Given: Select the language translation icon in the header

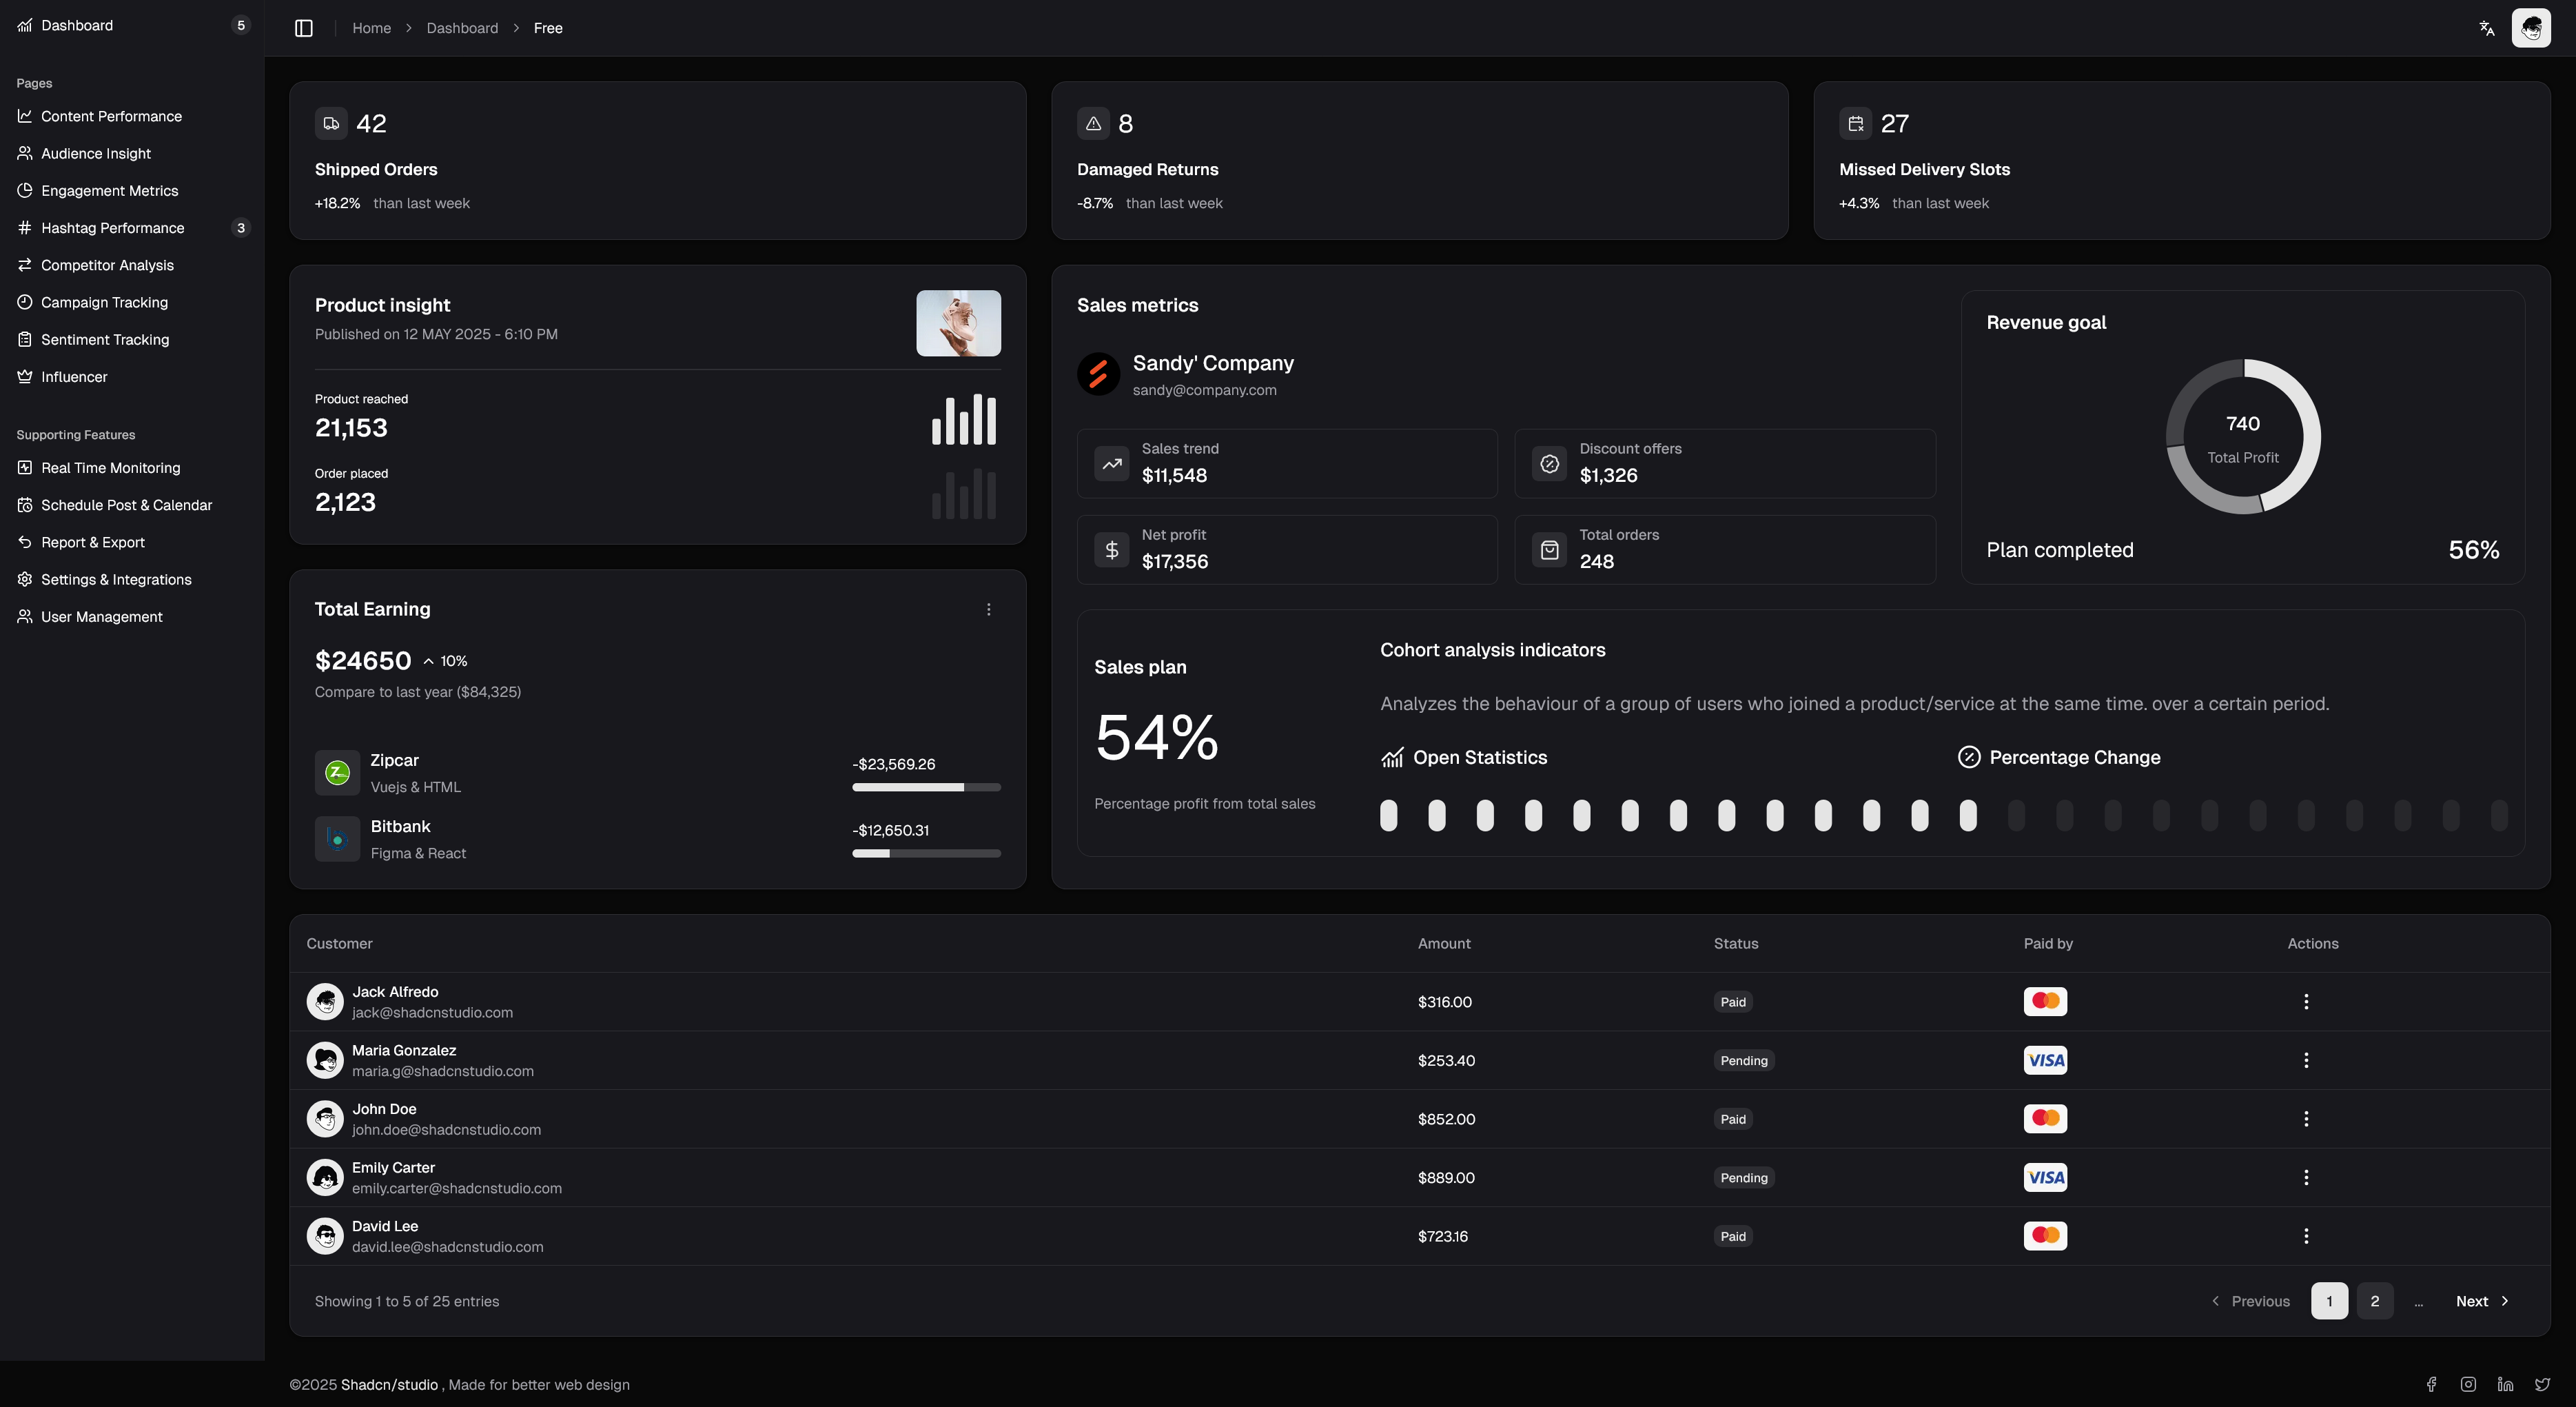Looking at the screenshot, I should [2486, 27].
